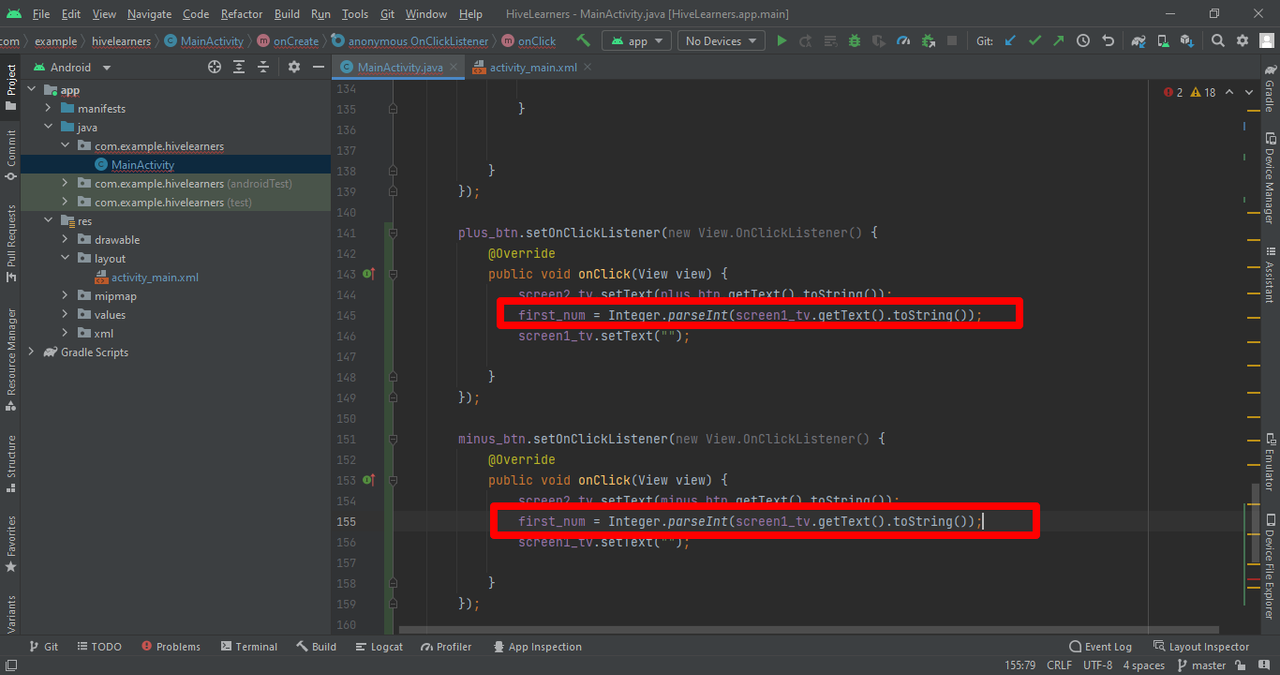Expand the mipmap folder

pos(64,296)
